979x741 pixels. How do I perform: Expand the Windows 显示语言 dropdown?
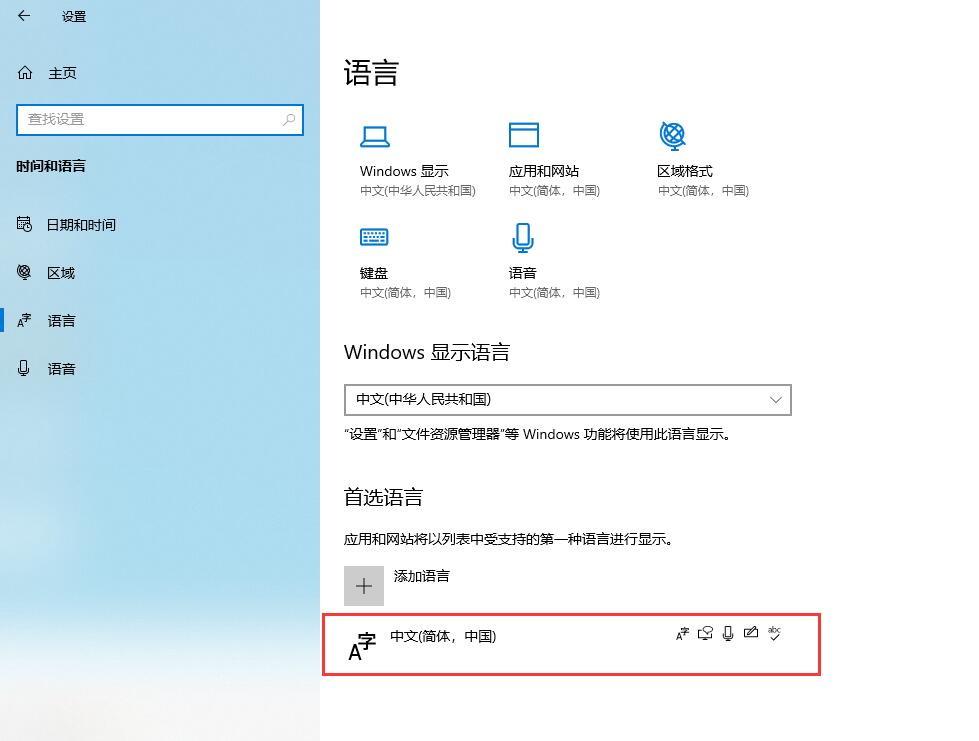pyautogui.click(x=568, y=400)
